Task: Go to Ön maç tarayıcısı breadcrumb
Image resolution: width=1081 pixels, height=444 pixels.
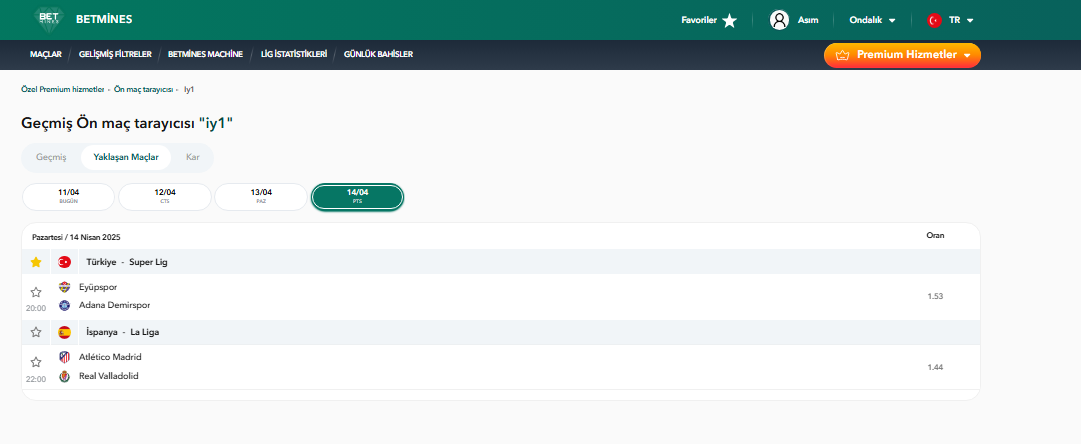Action: coord(143,90)
